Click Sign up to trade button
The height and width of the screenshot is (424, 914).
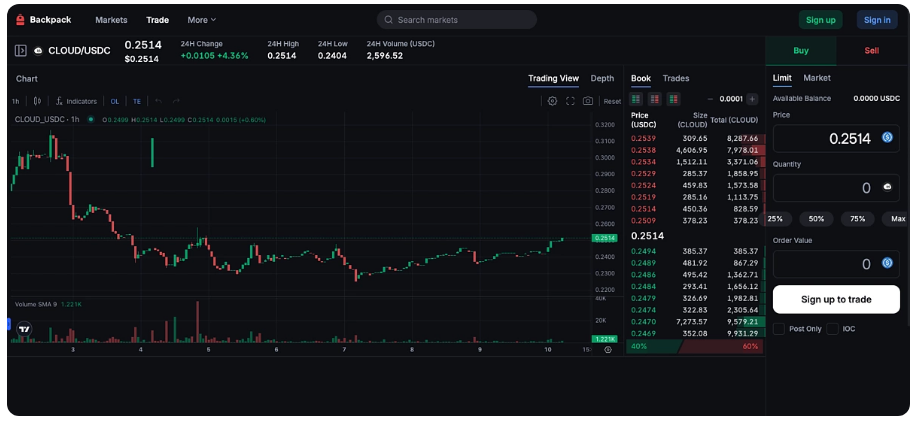[836, 299]
